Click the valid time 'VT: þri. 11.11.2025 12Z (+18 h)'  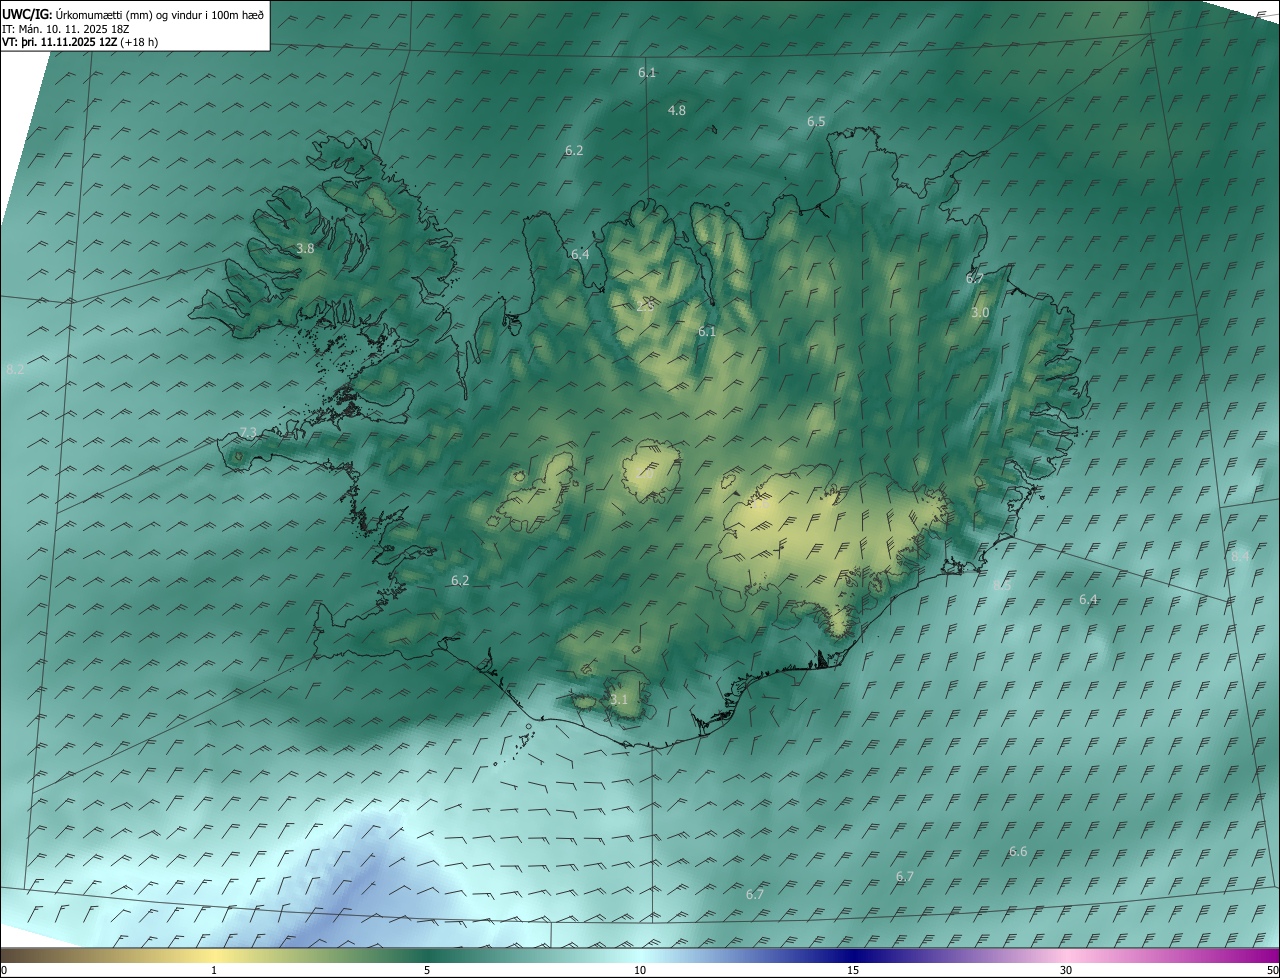tap(80, 42)
